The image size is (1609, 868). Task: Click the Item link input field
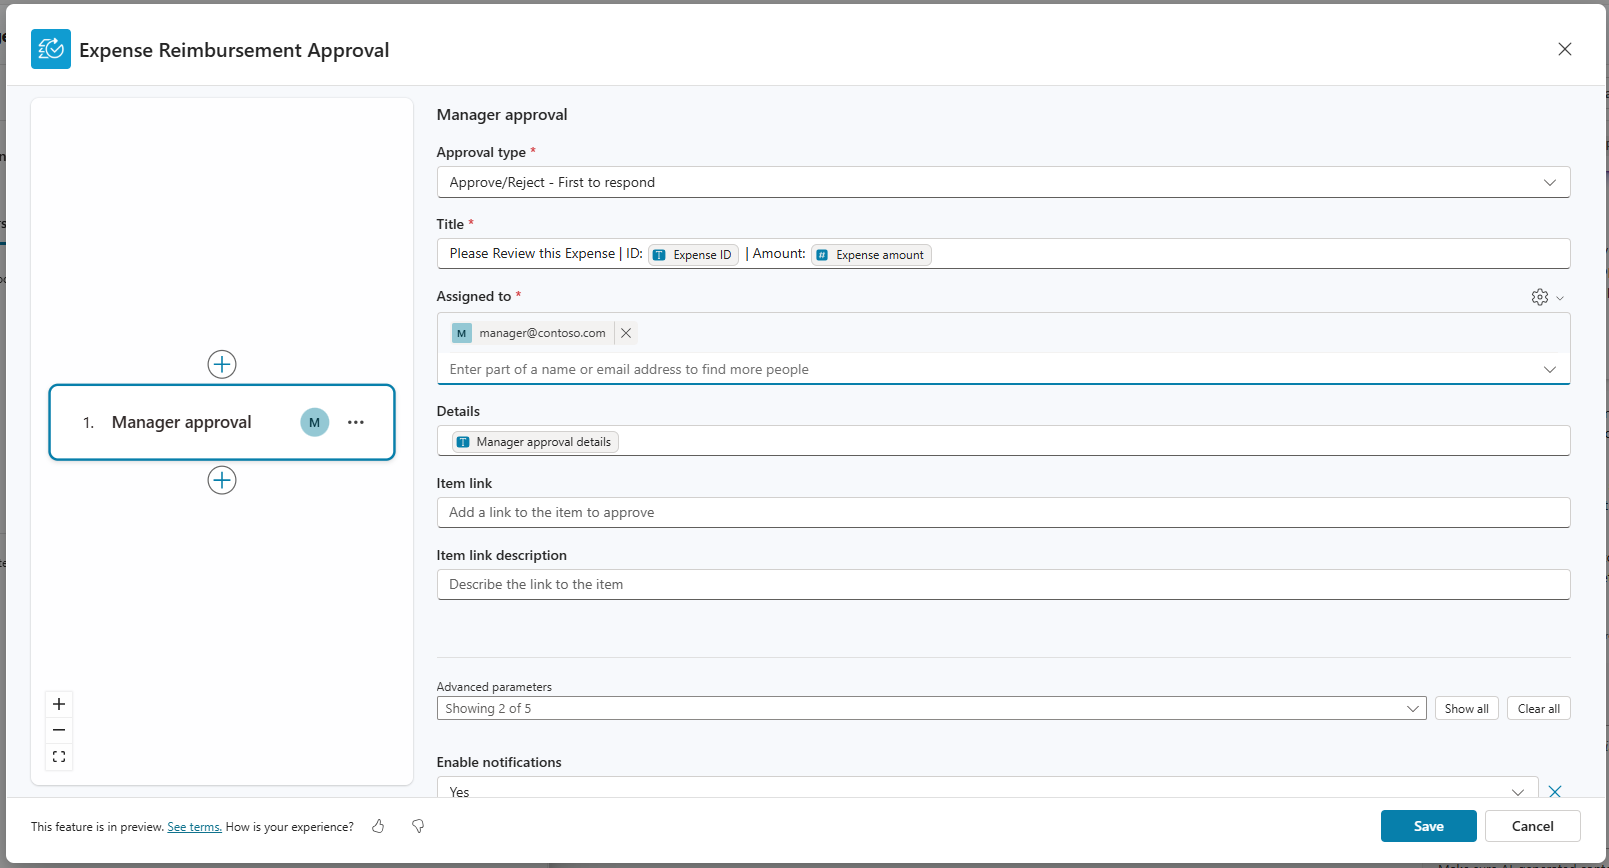click(x=1003, y=512)
